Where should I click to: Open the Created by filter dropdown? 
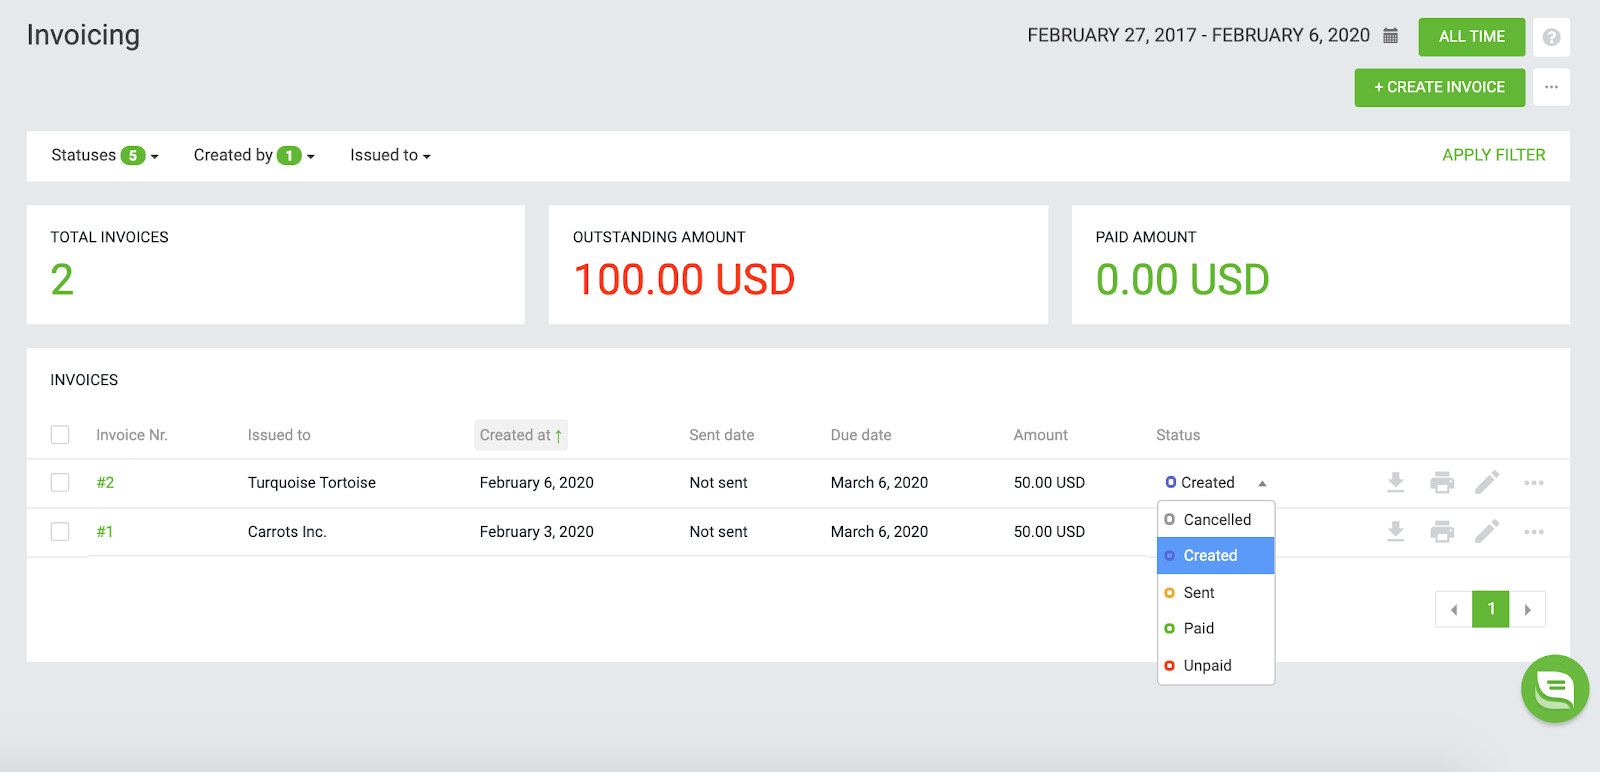point(254,155)
